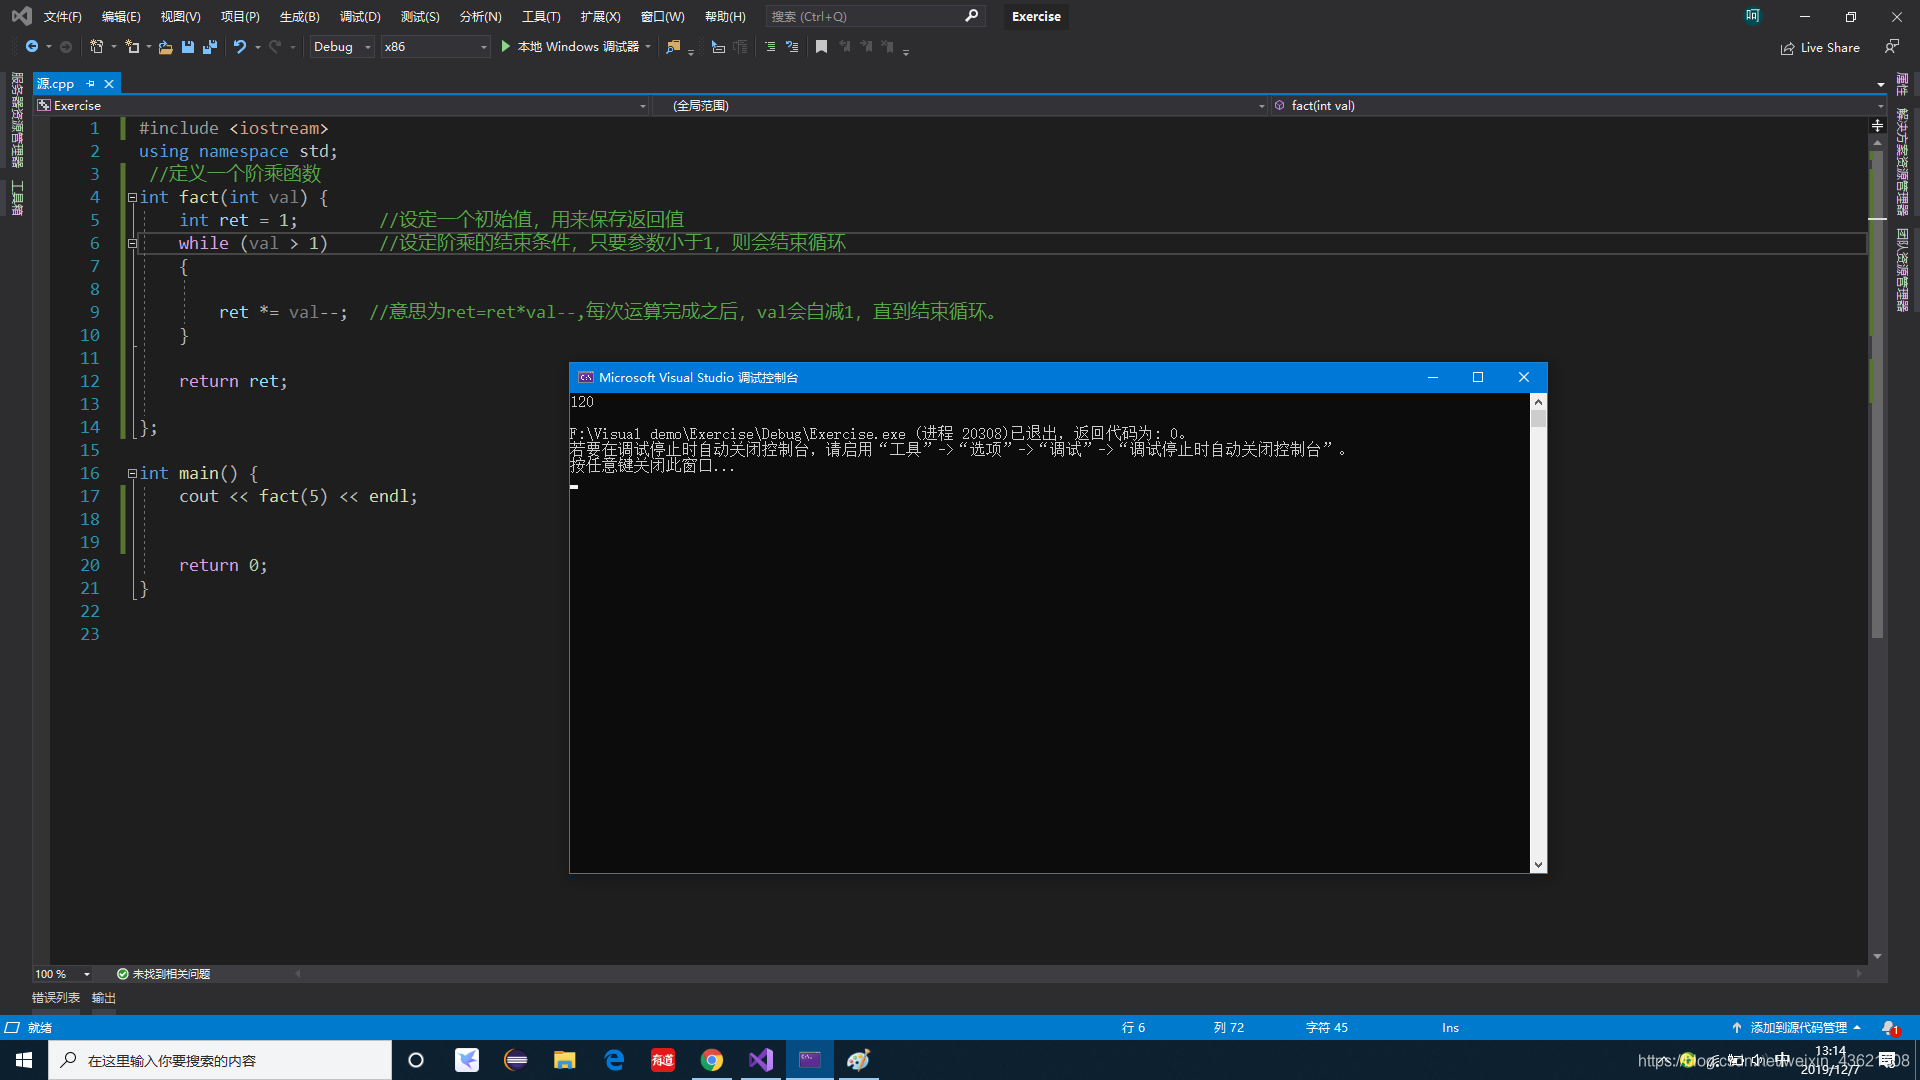Click the Save file icon

(x=187, y=47)
